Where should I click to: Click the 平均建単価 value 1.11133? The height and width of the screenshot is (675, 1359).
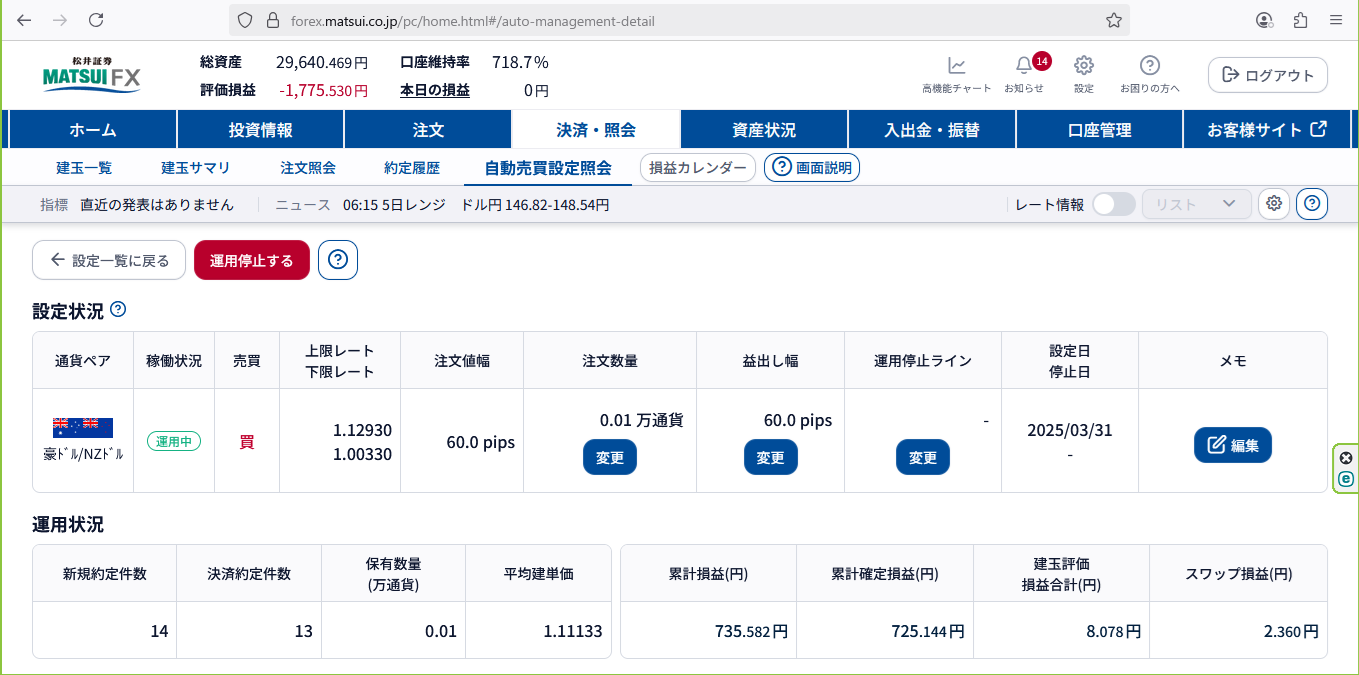[573, 632]
